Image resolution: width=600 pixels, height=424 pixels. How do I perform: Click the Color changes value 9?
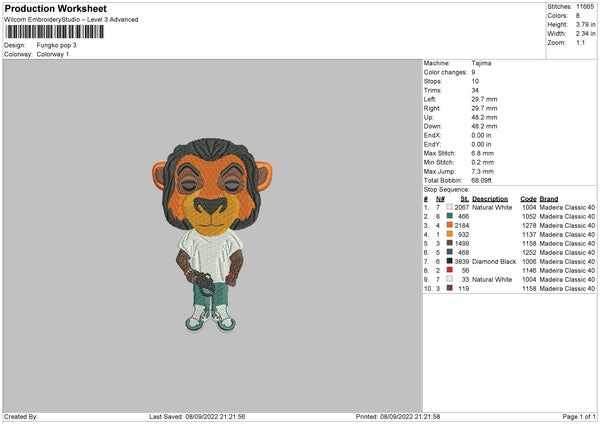pyautogui.click(x=473, y=72)
